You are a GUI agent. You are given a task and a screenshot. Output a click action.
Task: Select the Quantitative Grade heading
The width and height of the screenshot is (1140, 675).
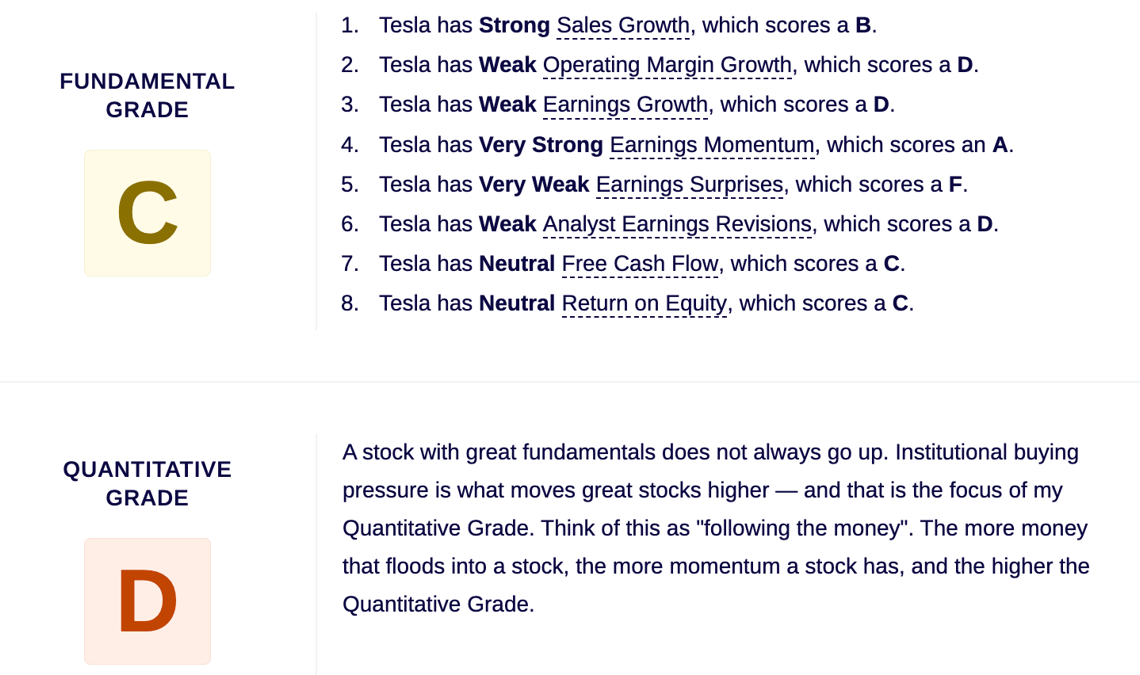tap(148, 484)
